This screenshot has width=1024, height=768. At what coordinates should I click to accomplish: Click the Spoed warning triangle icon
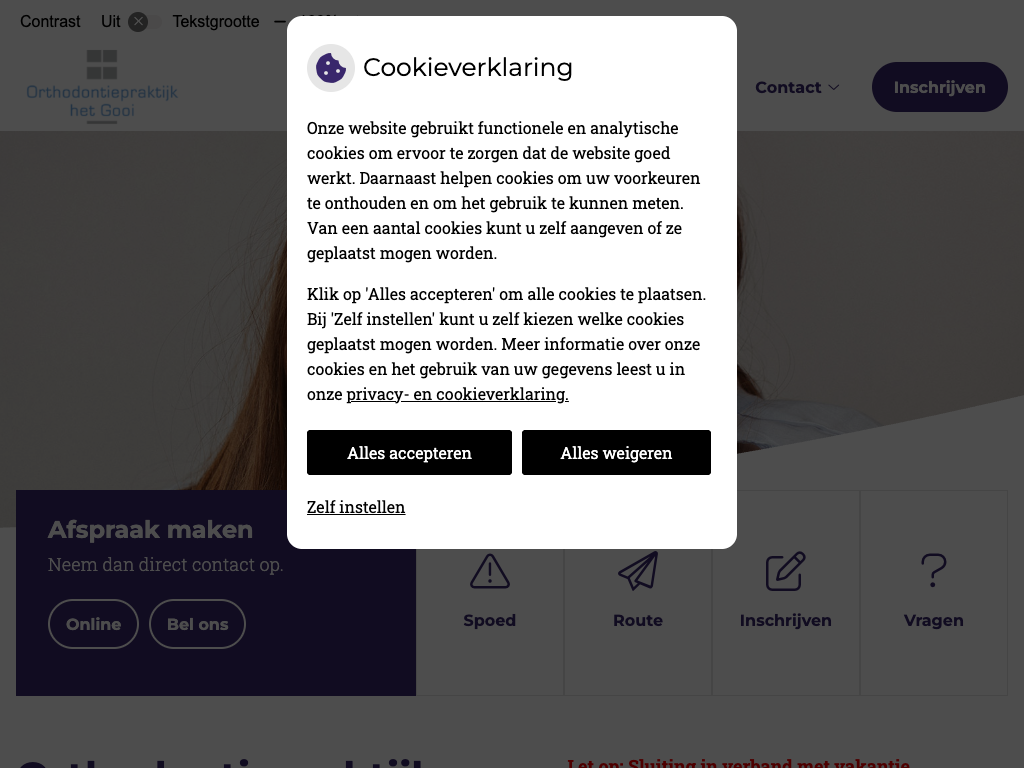tap(490, 571)
